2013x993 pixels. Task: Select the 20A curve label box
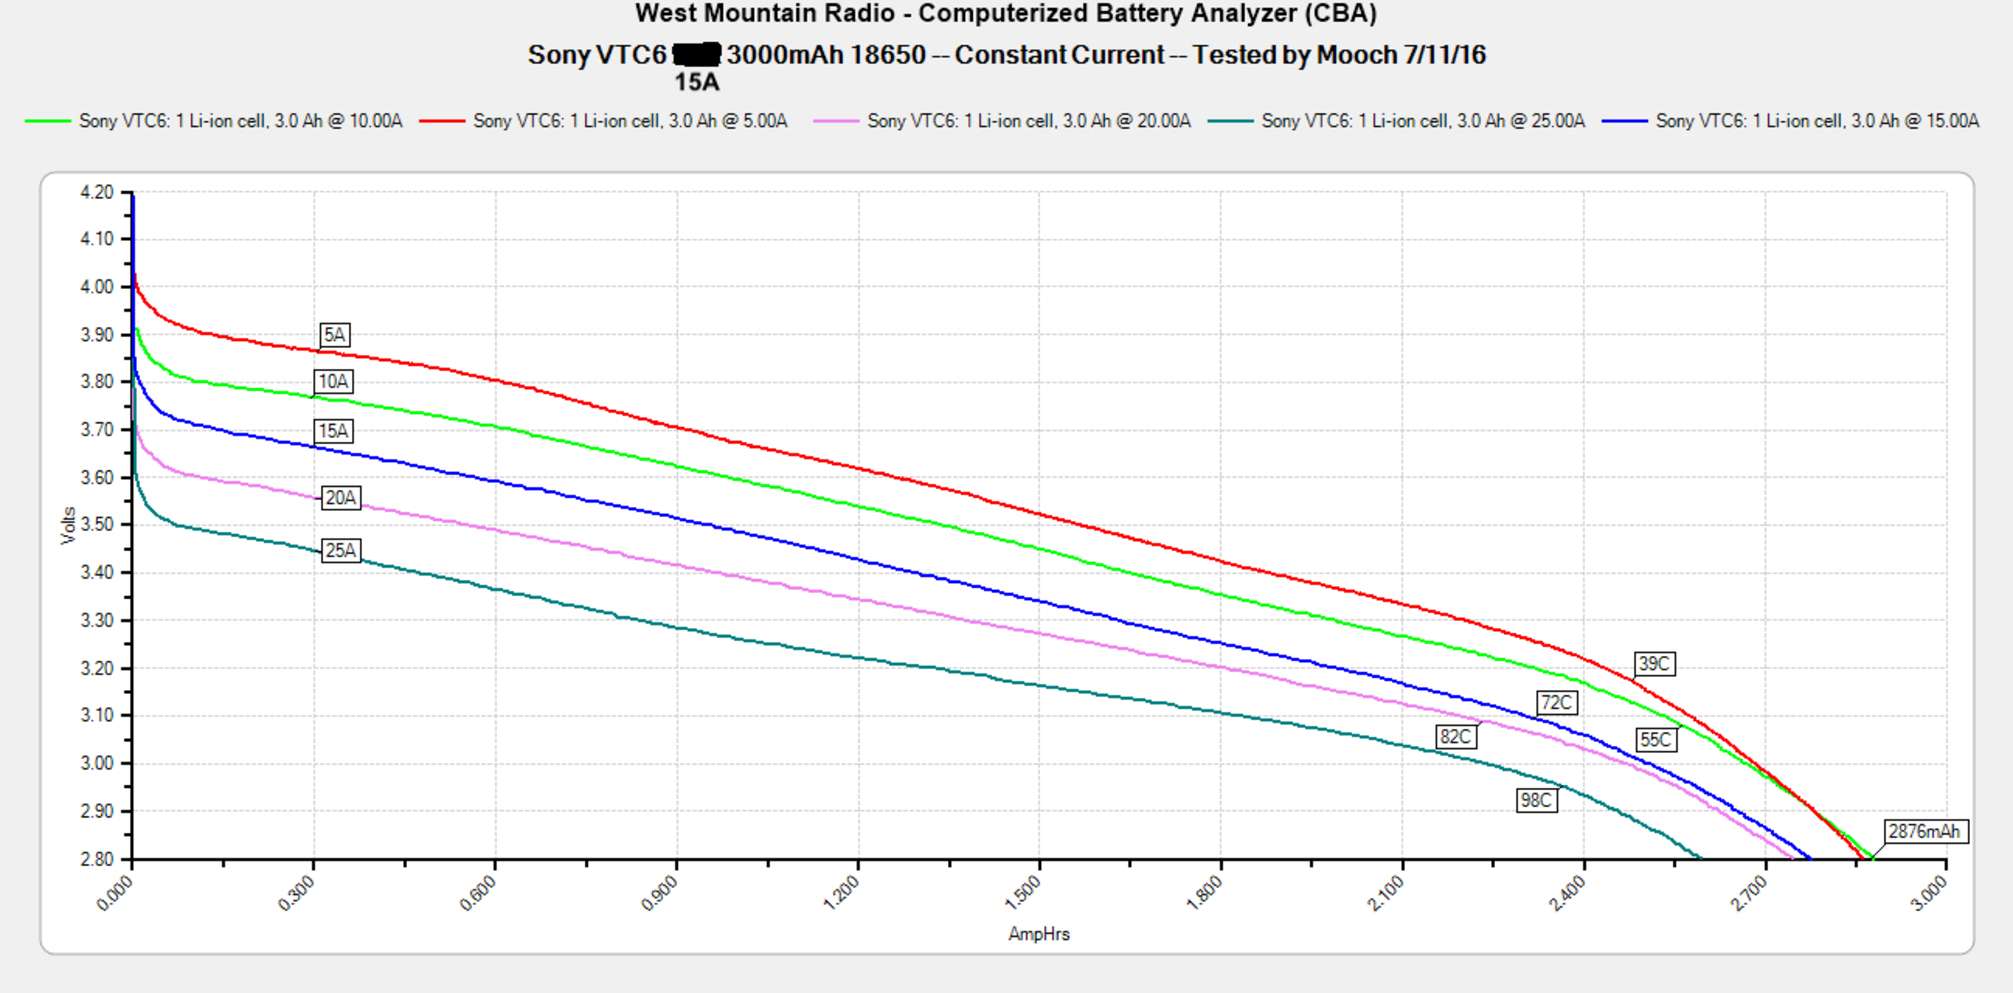340,498
